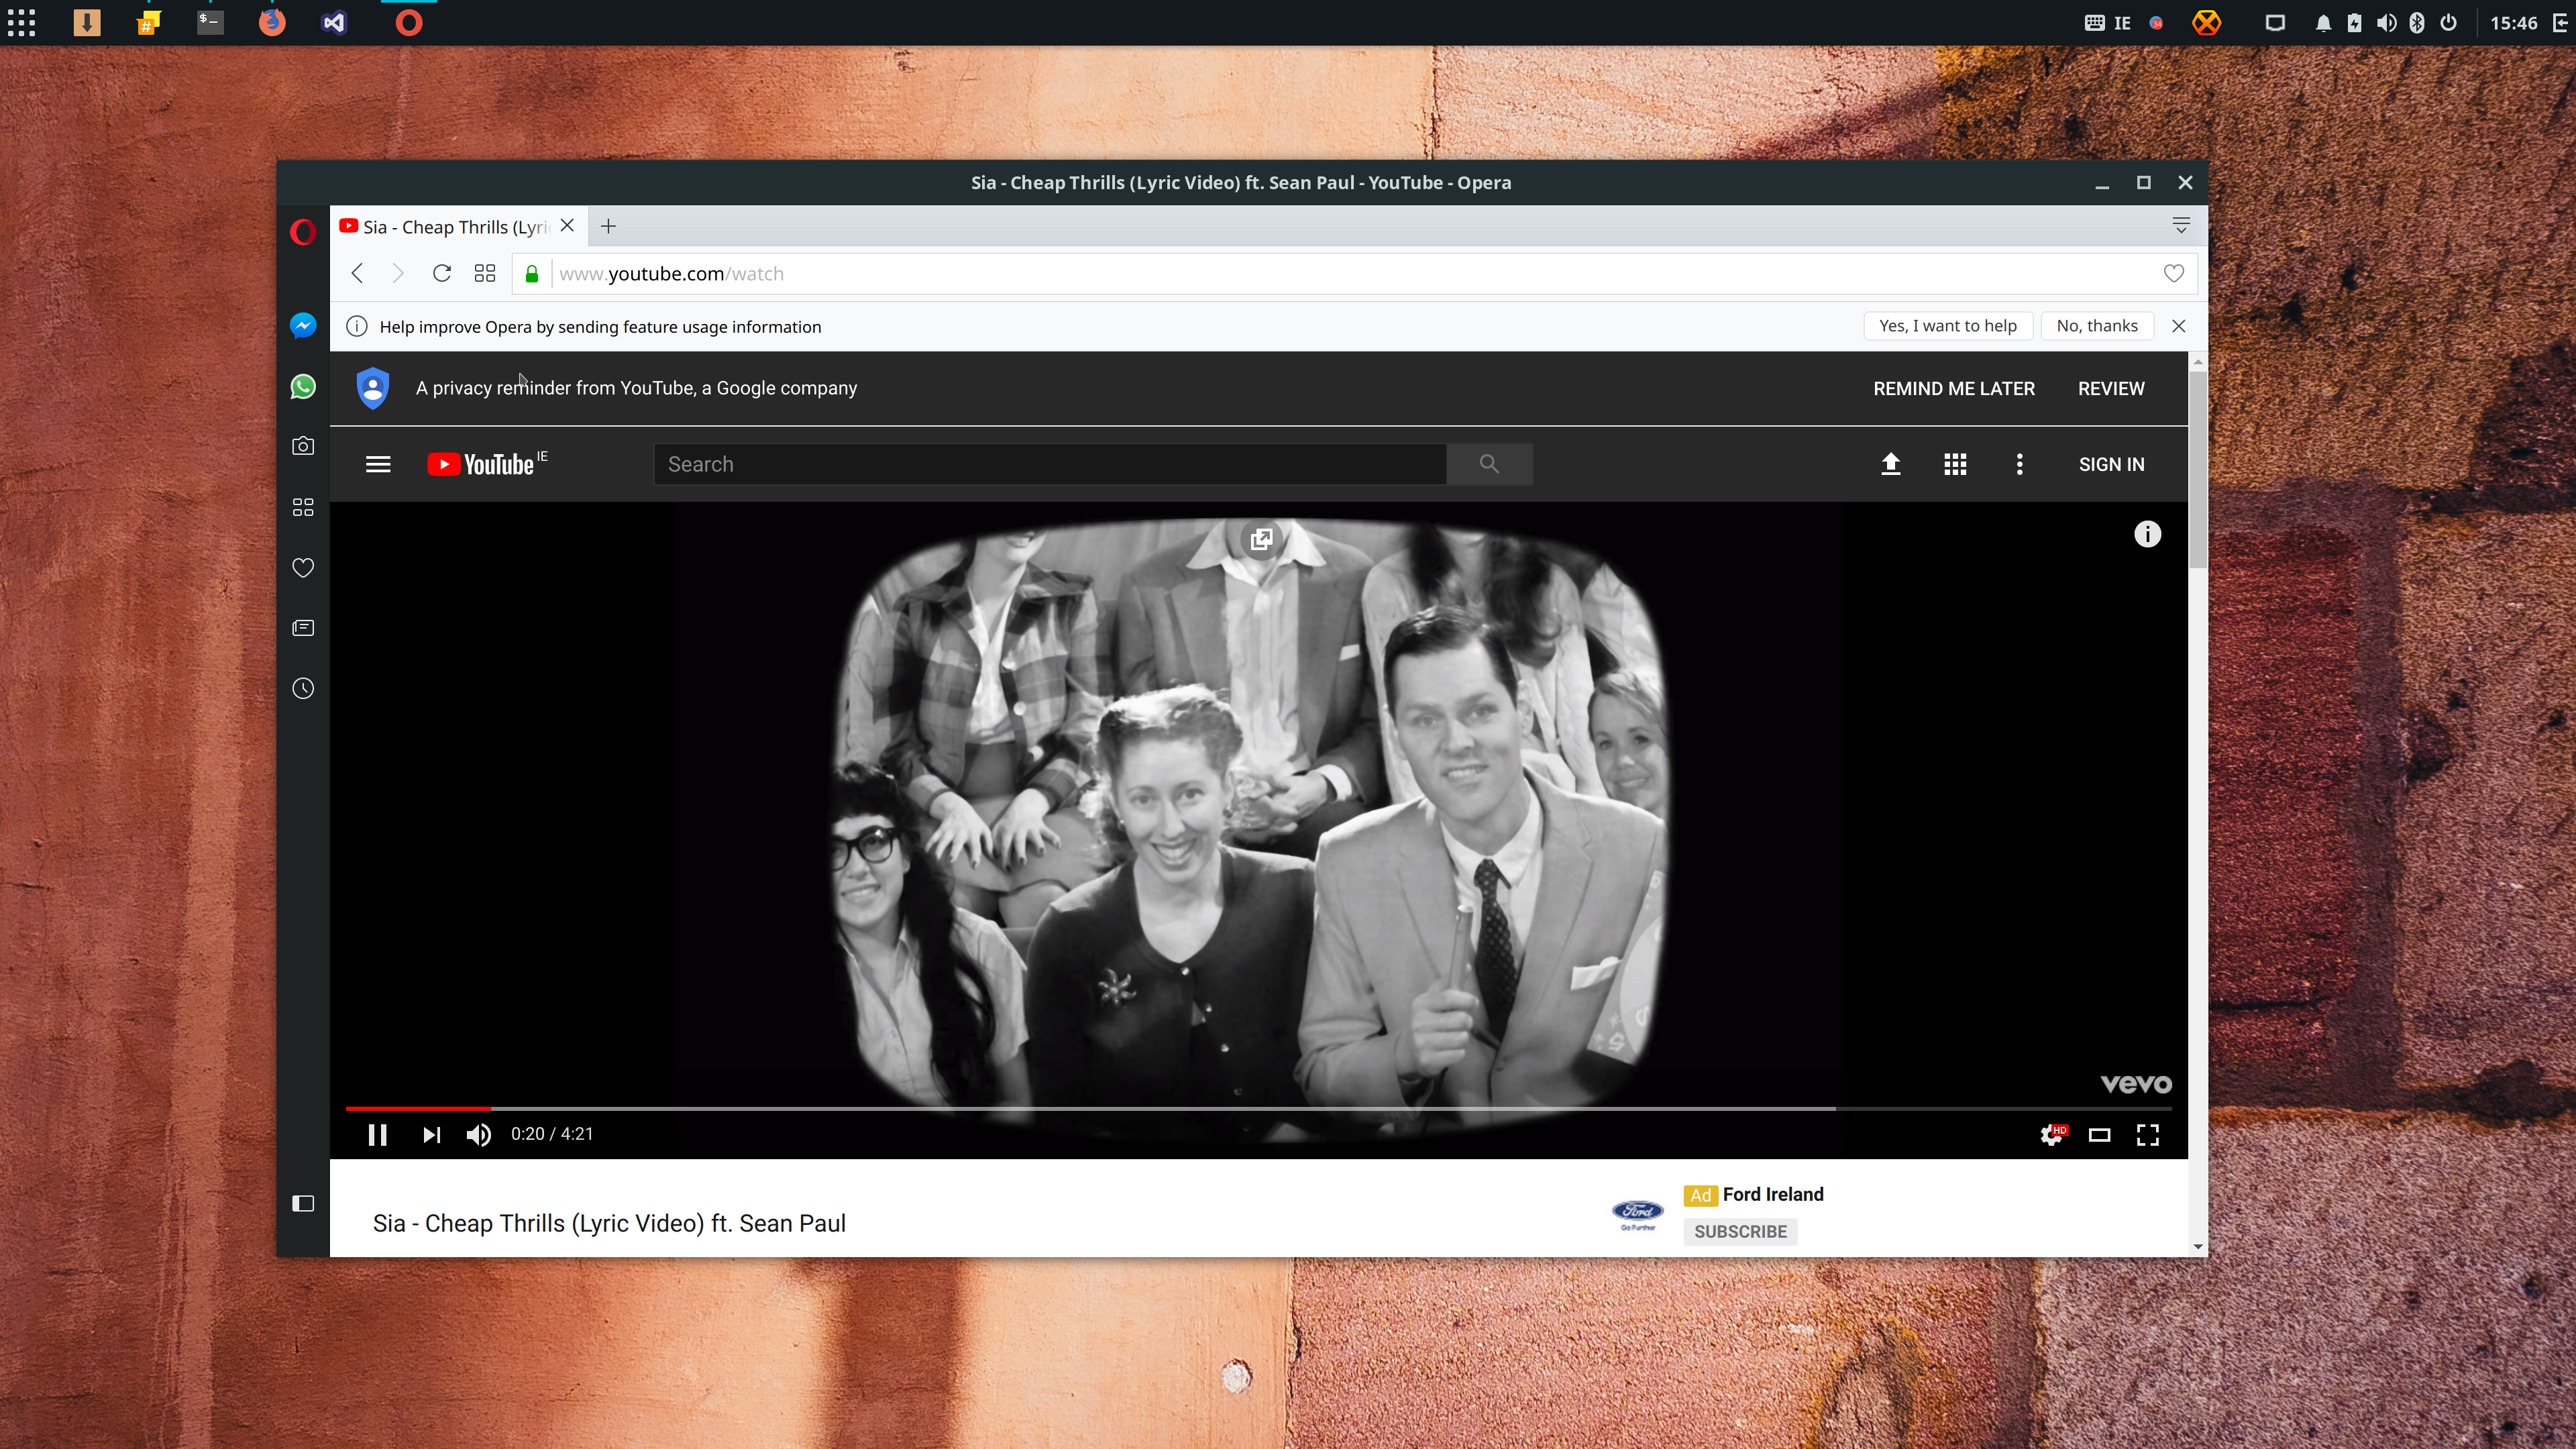
Task: Open YouTube hamburger guide menu
Action: (378, 464)
